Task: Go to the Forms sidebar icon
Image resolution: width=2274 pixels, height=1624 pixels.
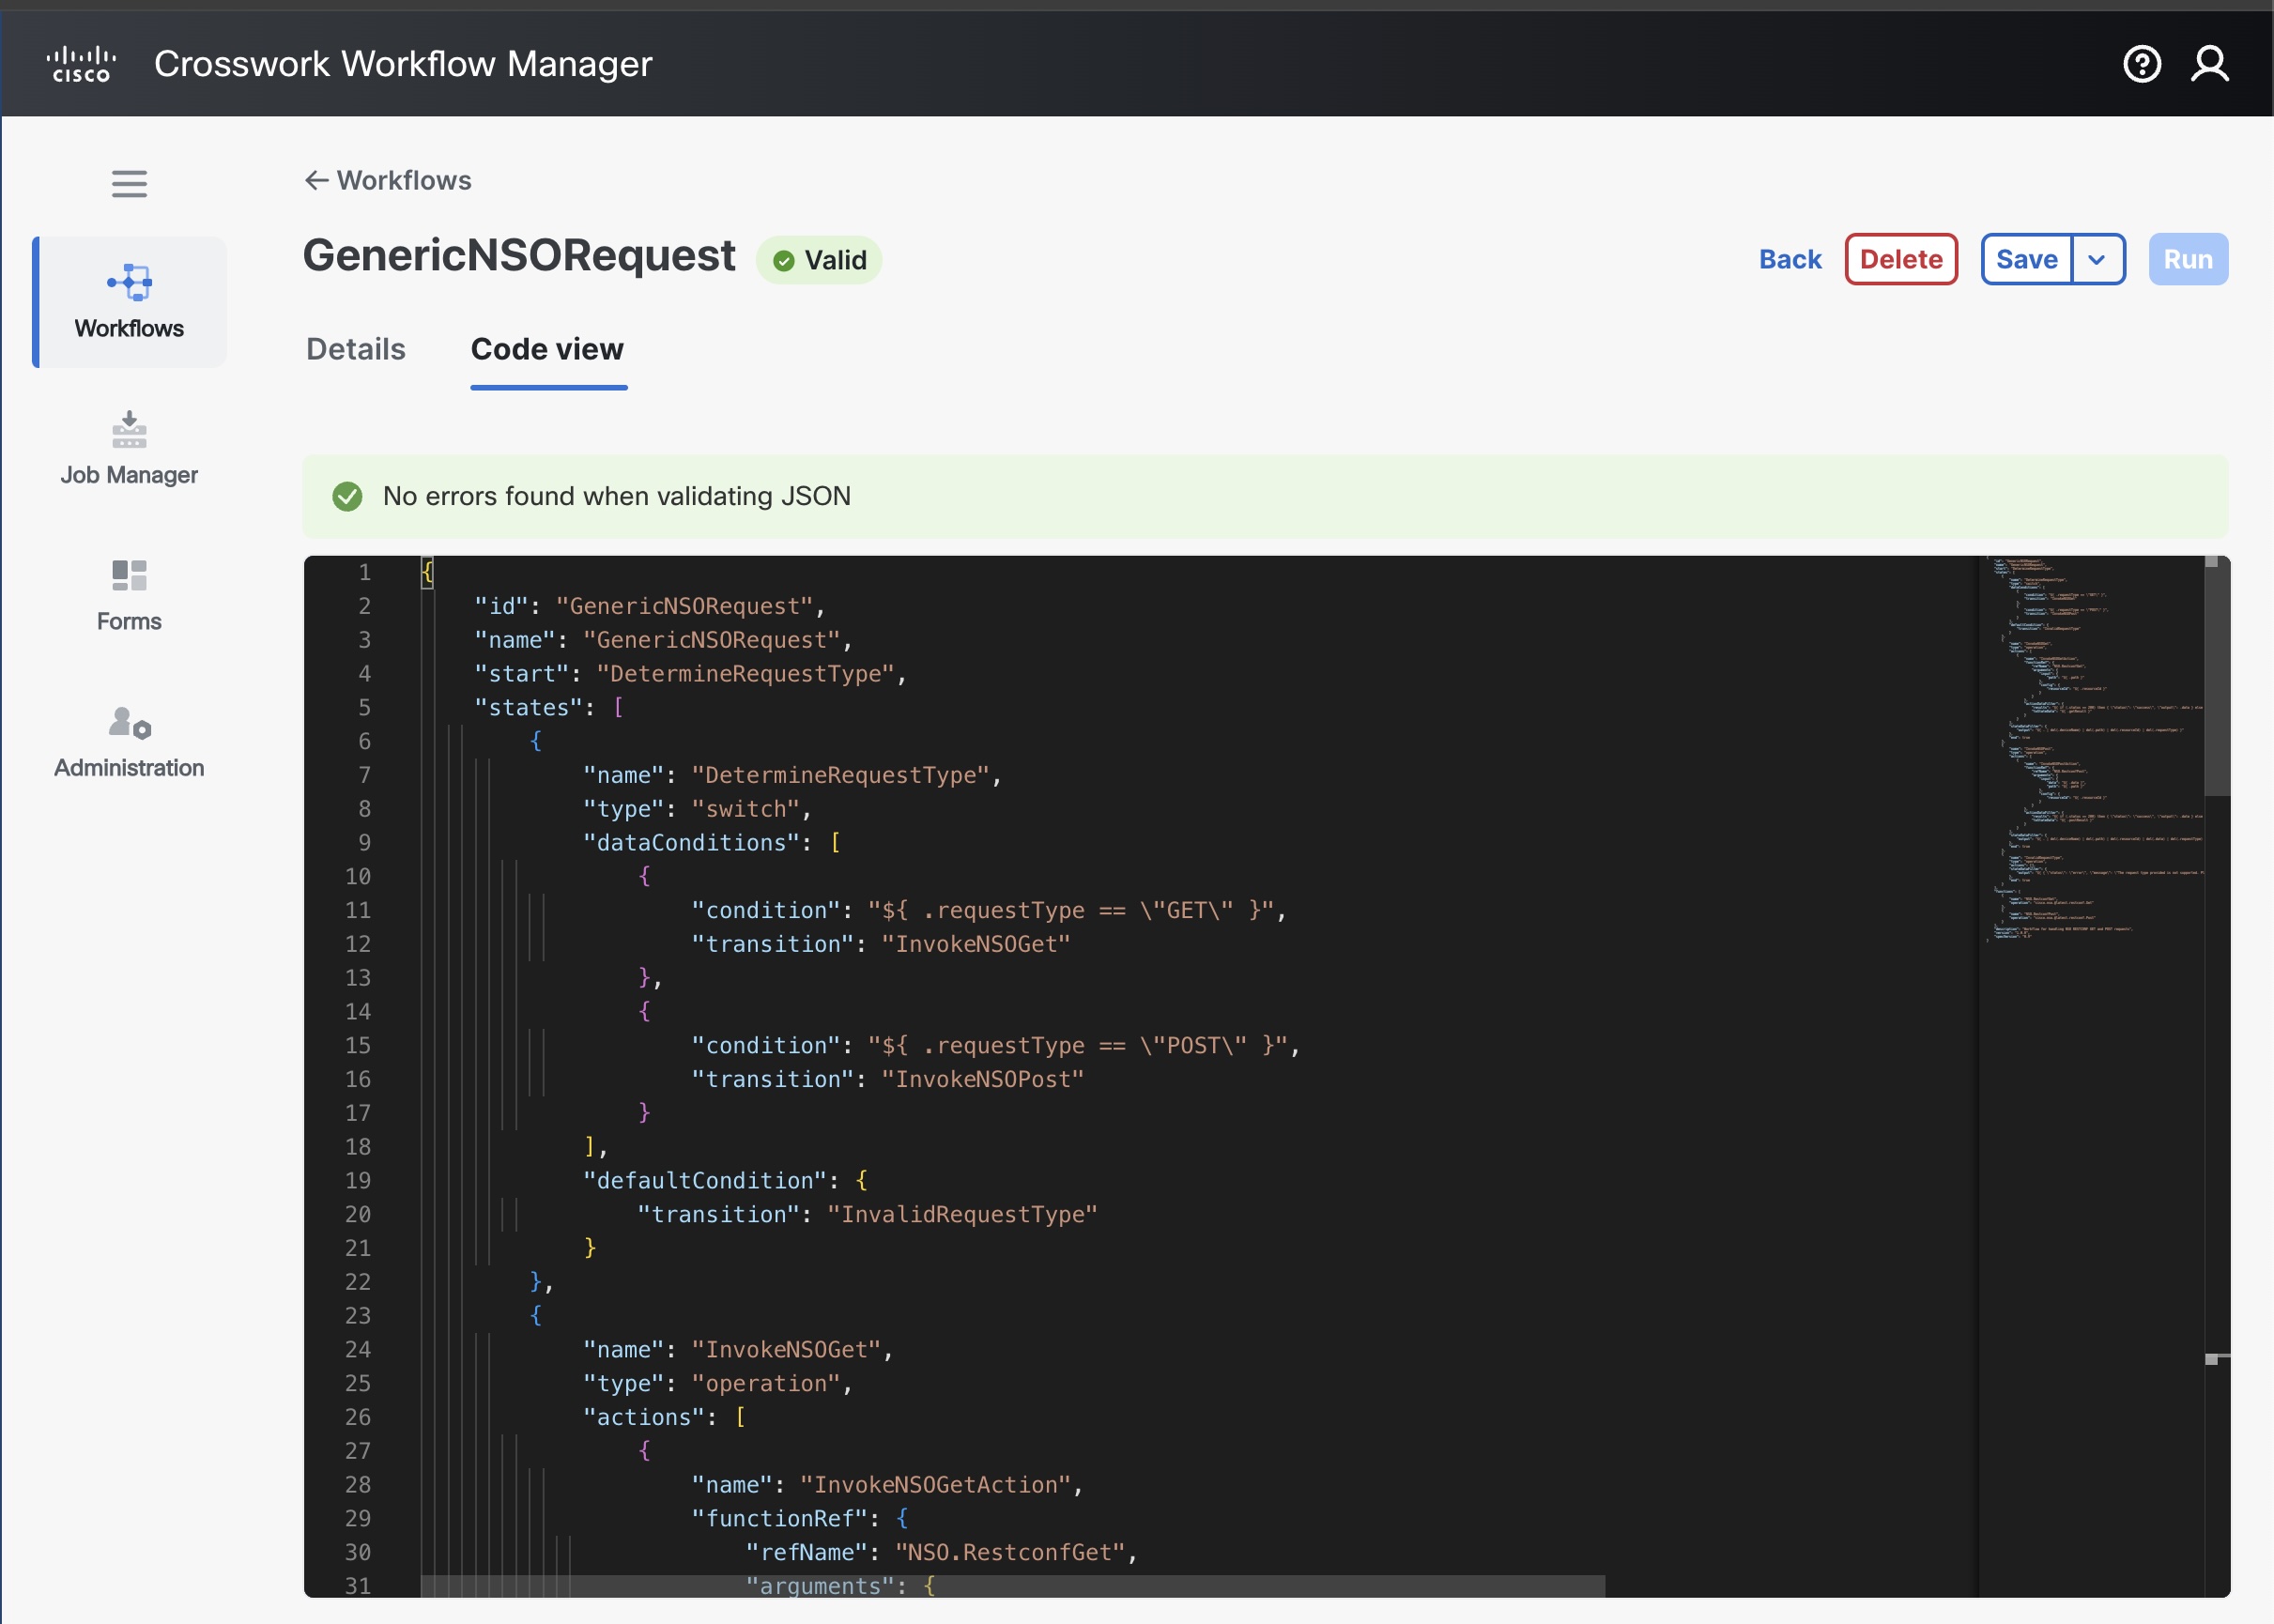Action: [129, 576]
